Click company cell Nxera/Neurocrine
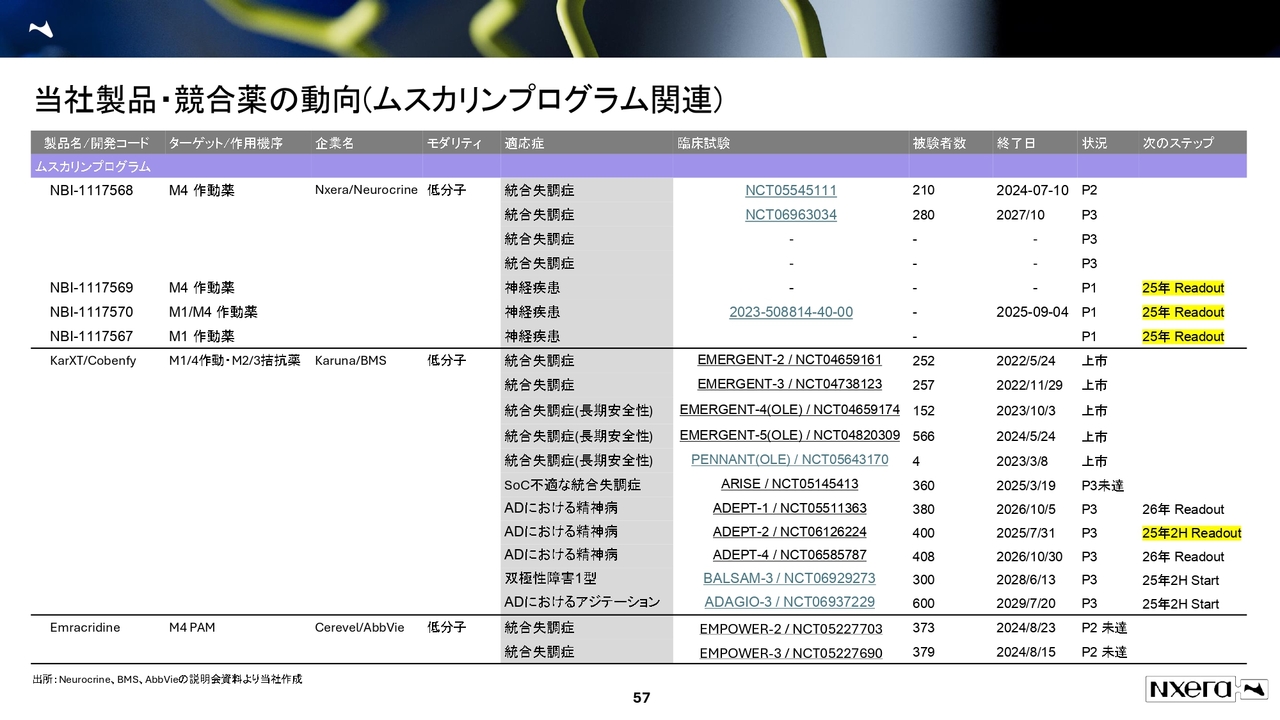This screenshot has width=1280, height=720. click(x=366, y=190)
